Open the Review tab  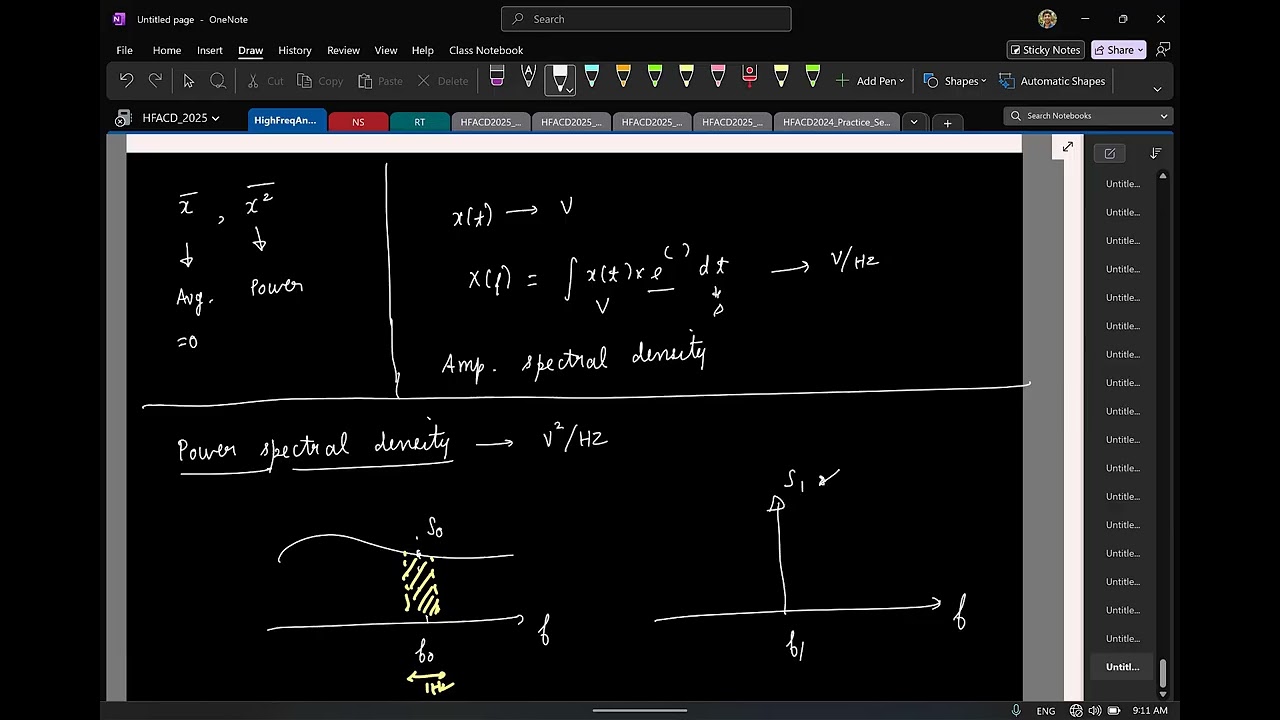343,50
